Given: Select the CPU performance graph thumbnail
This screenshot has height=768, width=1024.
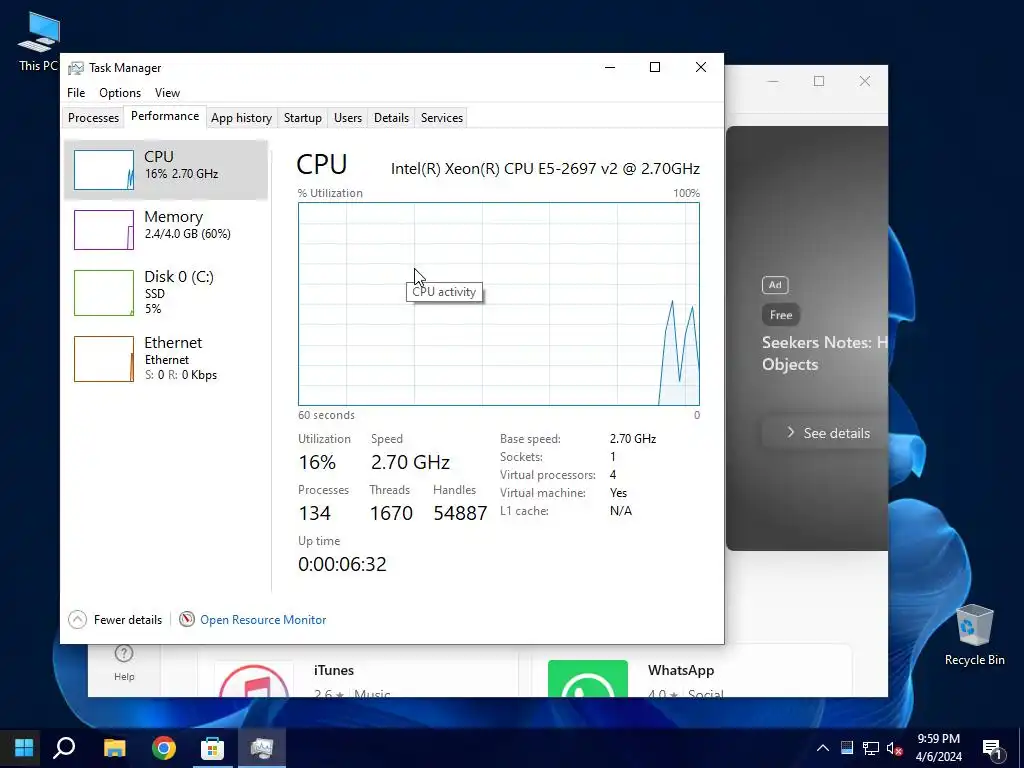Looking at the screenshot, I should click(104, 170).
